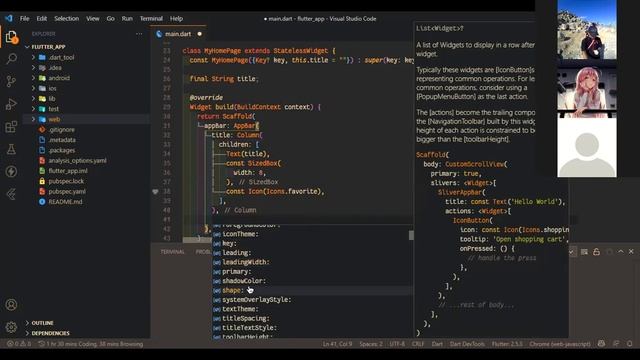Click the unsaved dot on main.dart tab
The image size is (640, 360).
pos(200,34)
